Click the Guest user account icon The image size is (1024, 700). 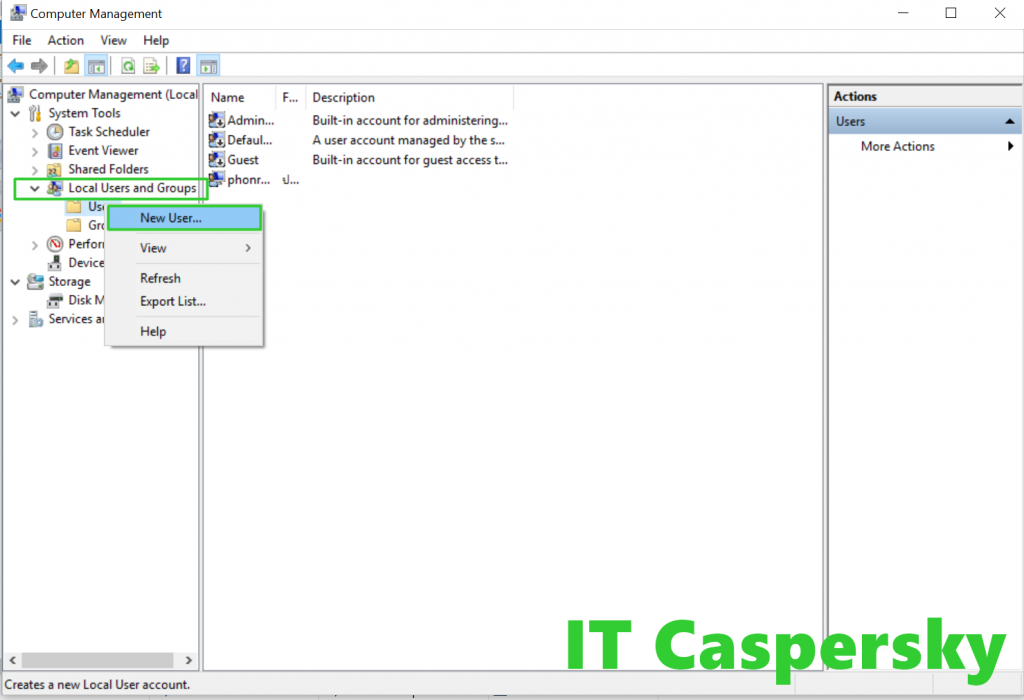click(216, 159)
